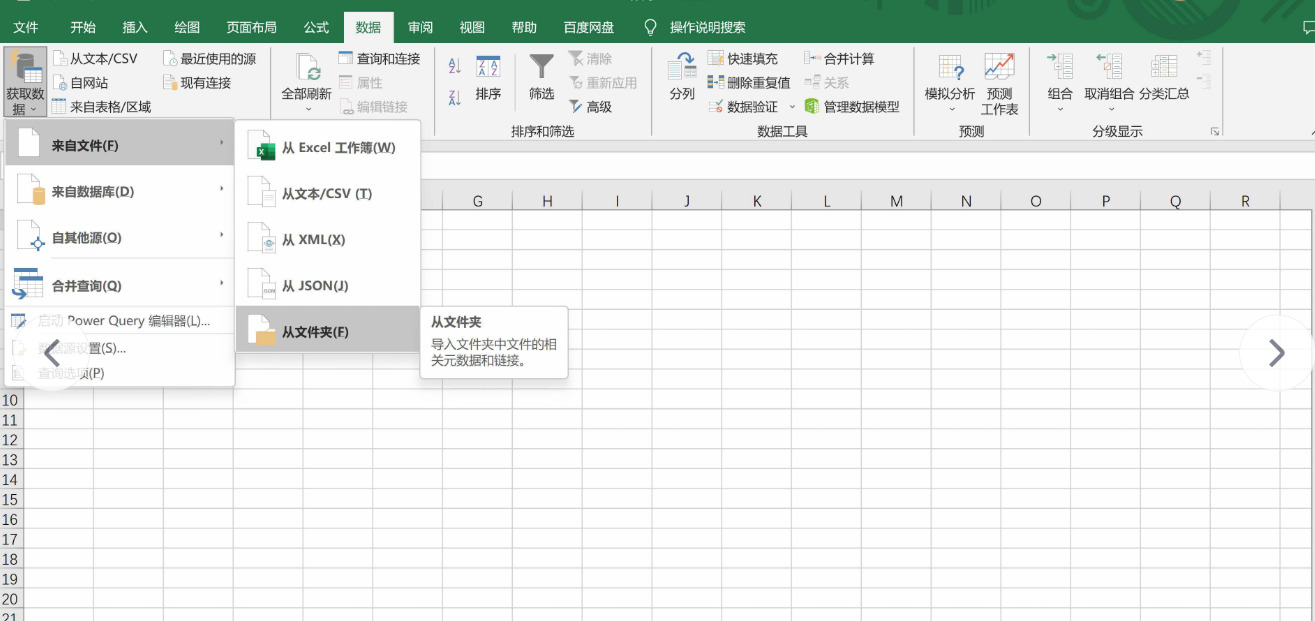
Task: Switch to the 百度网盘 tab
Action: [x=589, y=27]
